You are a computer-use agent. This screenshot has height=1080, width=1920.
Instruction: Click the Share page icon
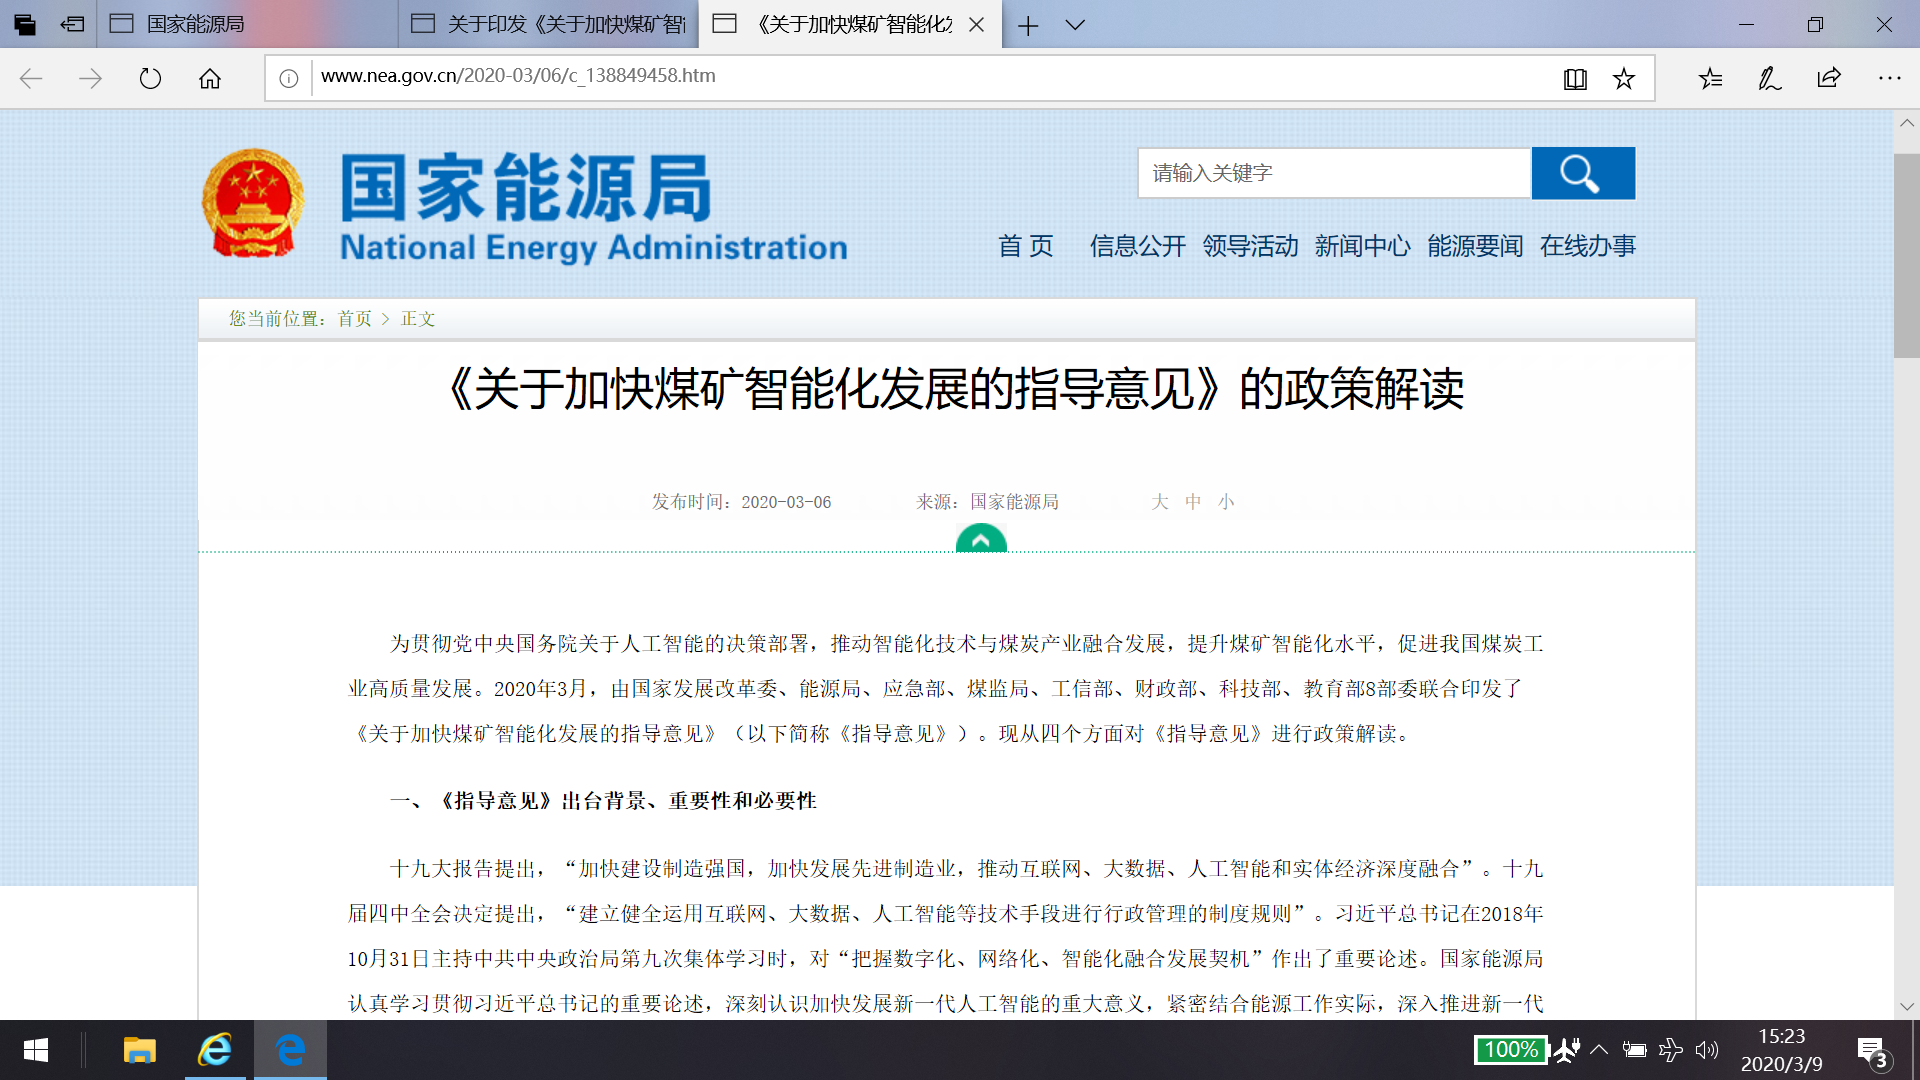click(x=1829, y=78)
